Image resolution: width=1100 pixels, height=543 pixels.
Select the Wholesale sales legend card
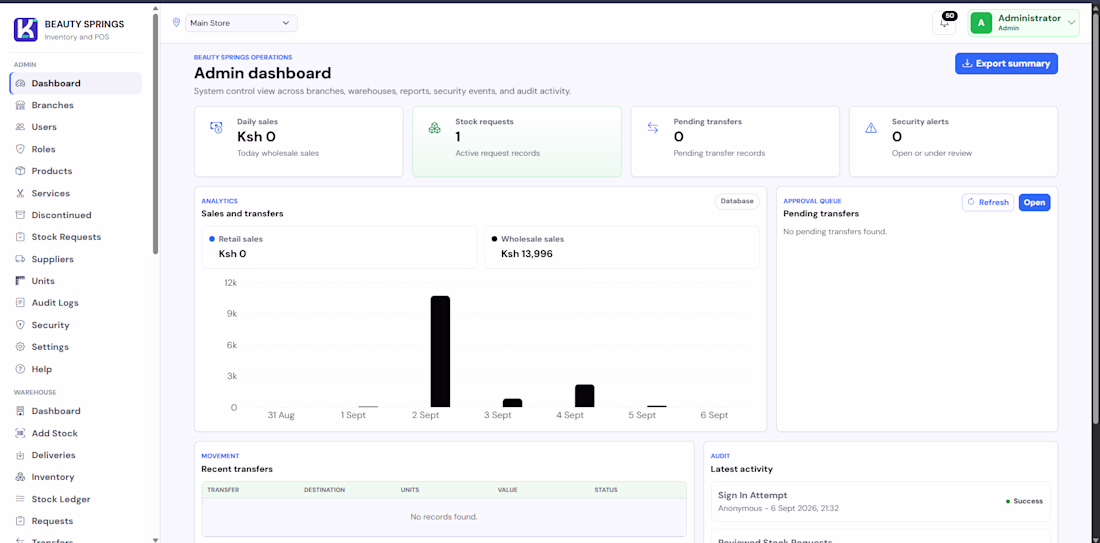[x=622, y=247]
